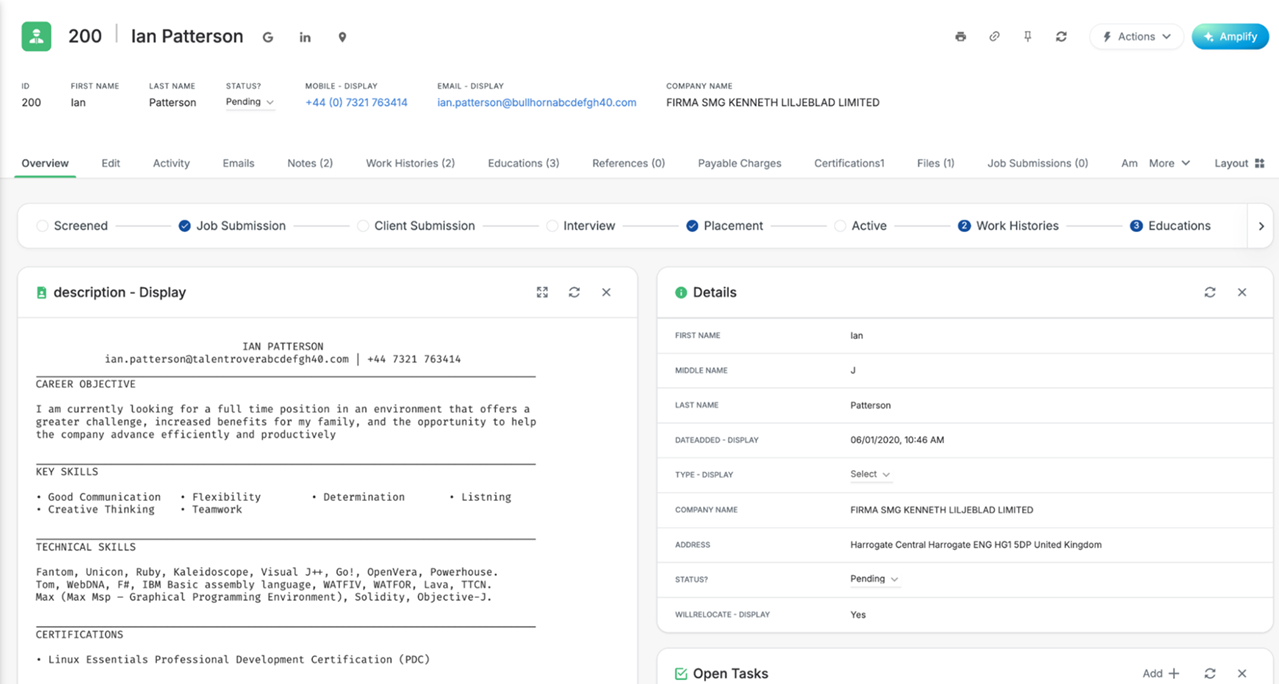
Task: Click the description document icon
Action: (41, 293)
